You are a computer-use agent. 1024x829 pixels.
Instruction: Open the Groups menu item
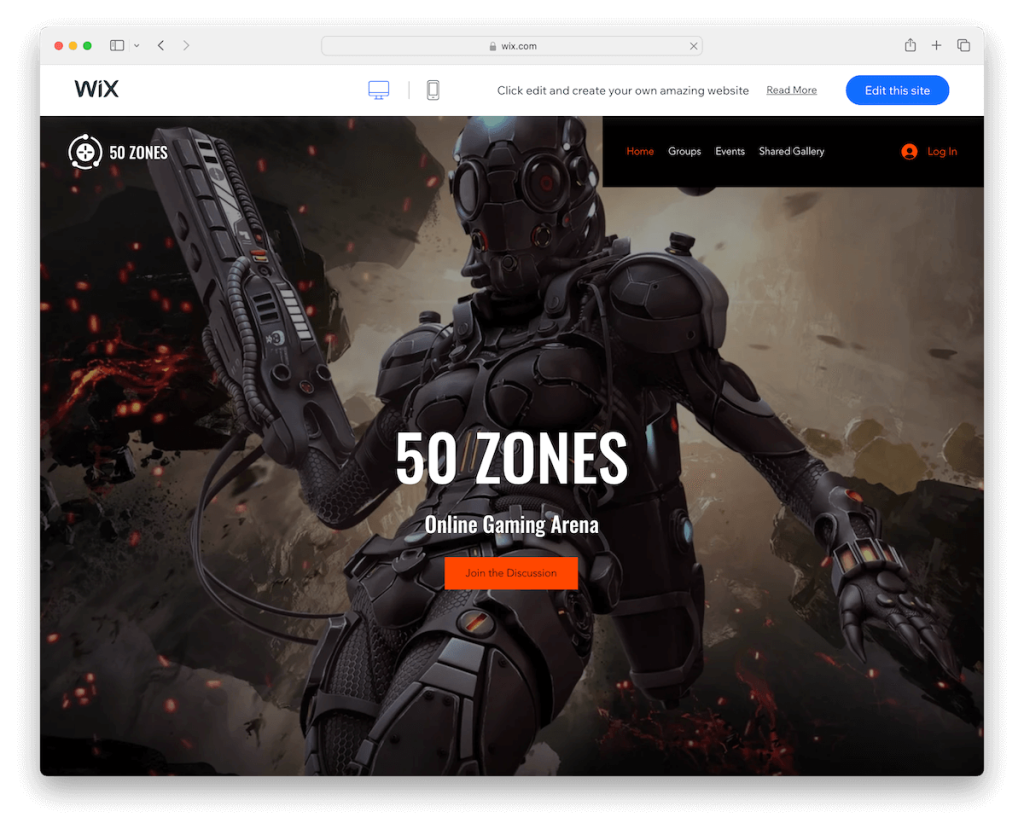tap(684, 151)
